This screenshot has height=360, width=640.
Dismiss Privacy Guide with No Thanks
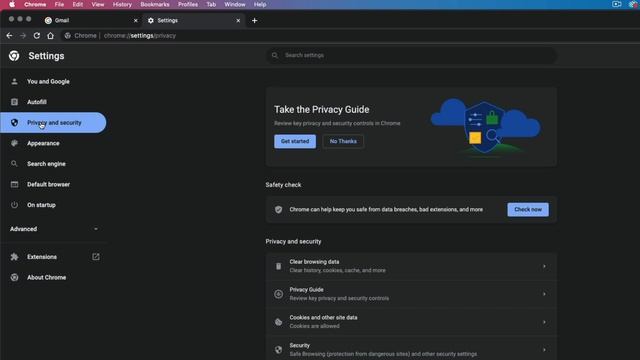coord(343,141)
